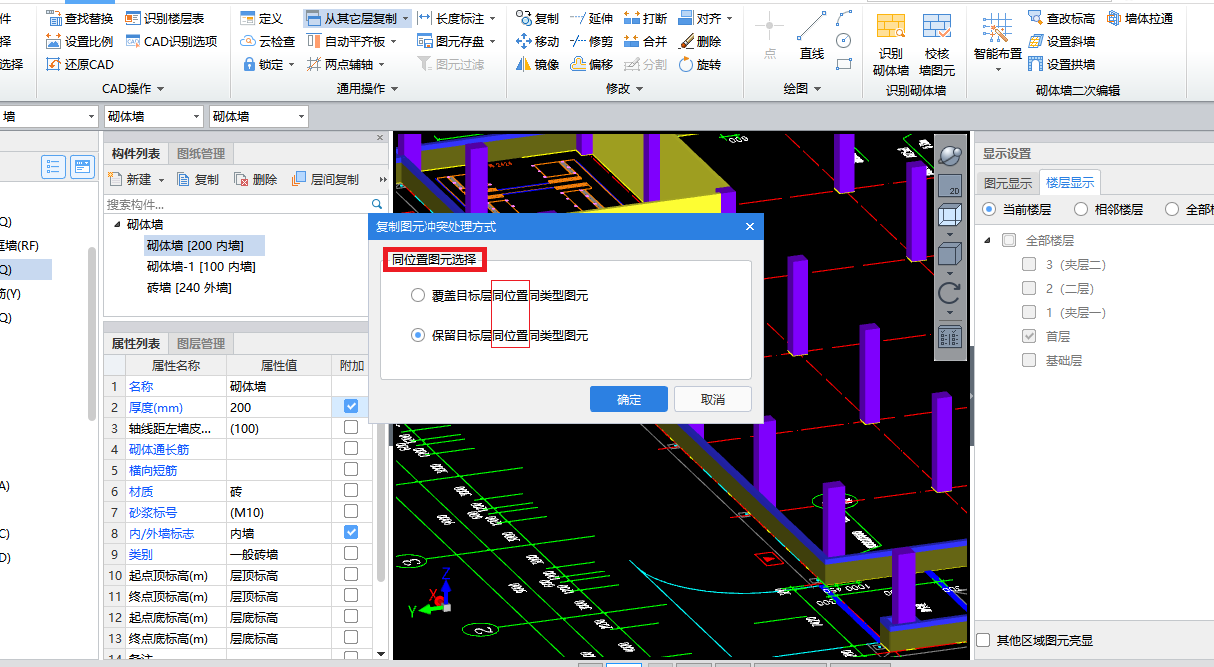
Task: Switch to 图元显示 tab
Action: [x=1008, y=183]
